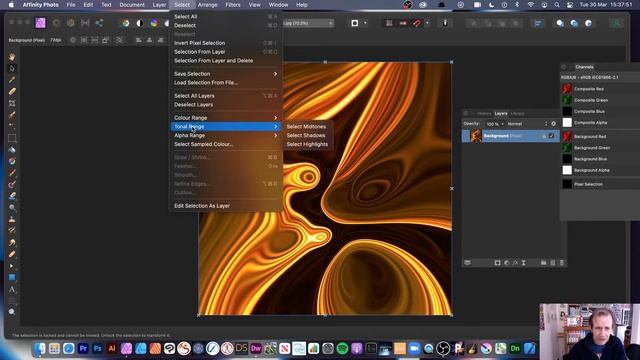Viewport: 640px width, 360px height.
Task: Select the Rectangular Marquee tool
Action: point(12,138)
